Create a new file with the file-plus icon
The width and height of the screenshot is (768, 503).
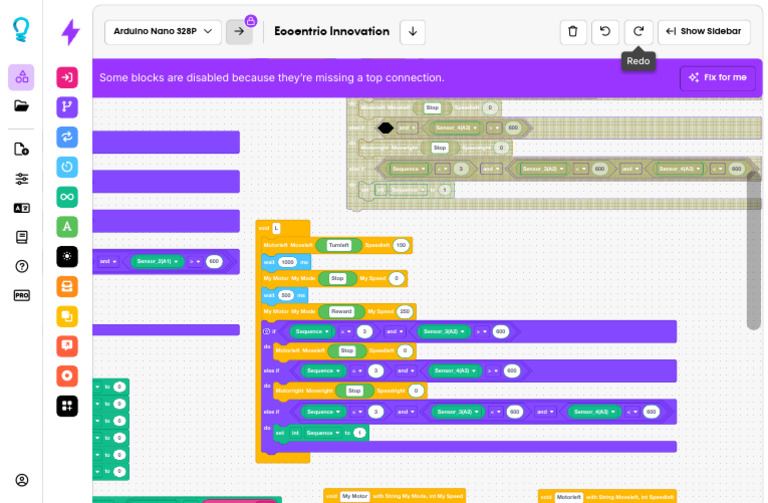(x=21, y=149)
